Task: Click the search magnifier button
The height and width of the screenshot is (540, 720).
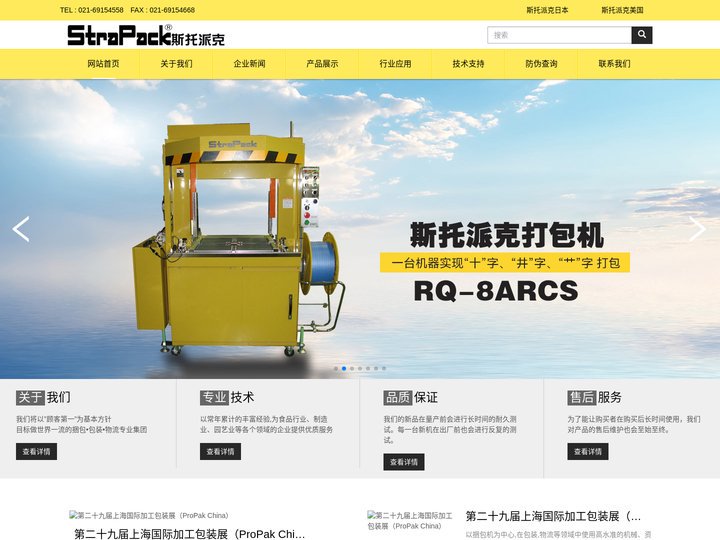Action: tap(641, 35)
